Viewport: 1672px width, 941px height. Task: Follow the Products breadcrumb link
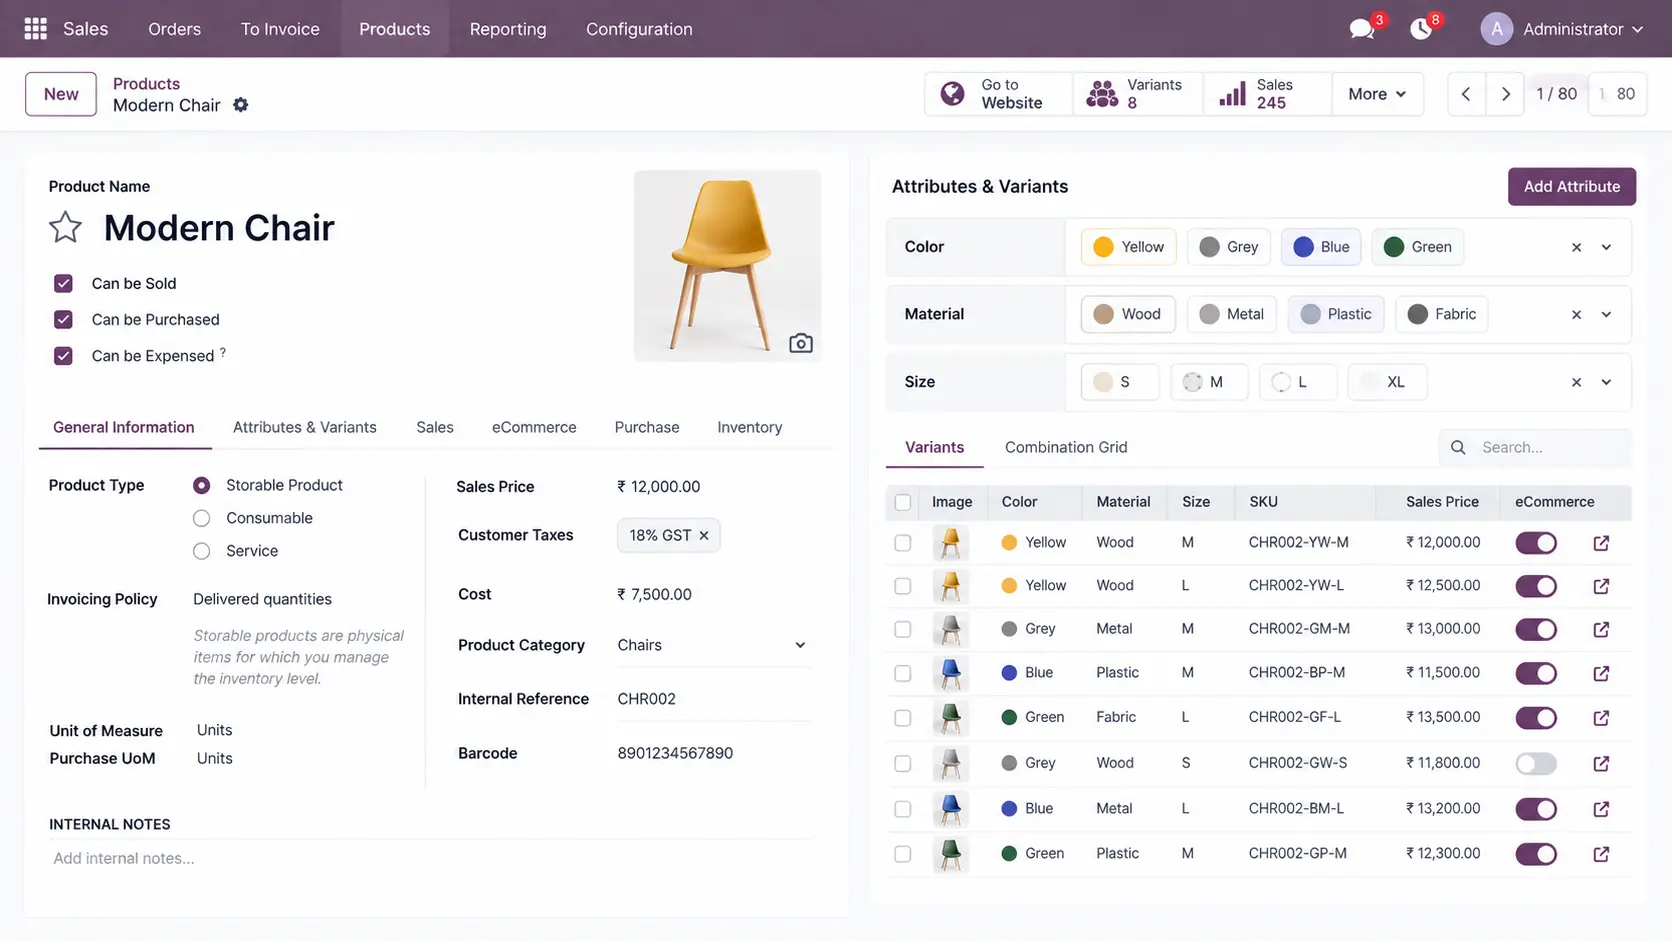pyautogui.click(x=146, y=84)
